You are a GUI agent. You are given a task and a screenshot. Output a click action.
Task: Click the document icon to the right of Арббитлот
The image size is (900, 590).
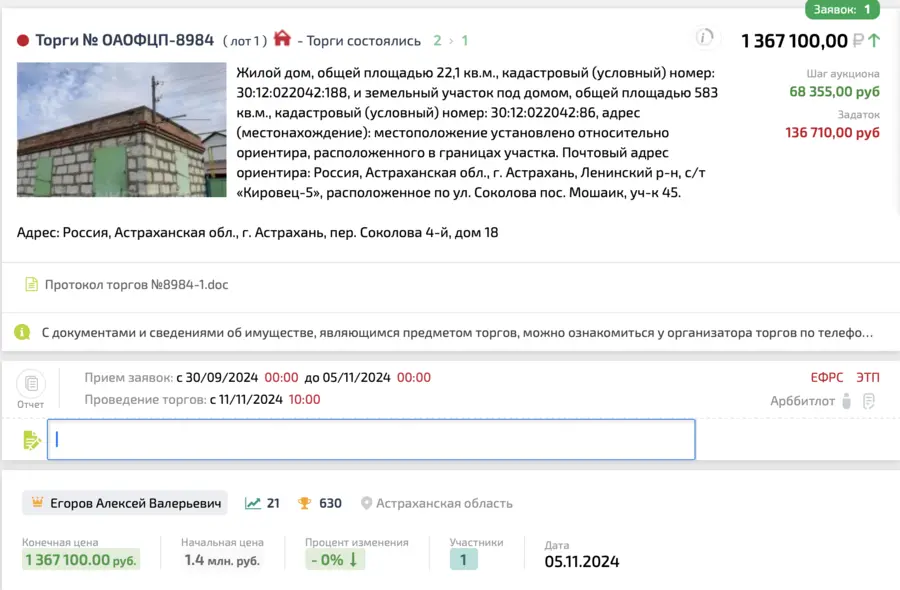coord(868,401)
